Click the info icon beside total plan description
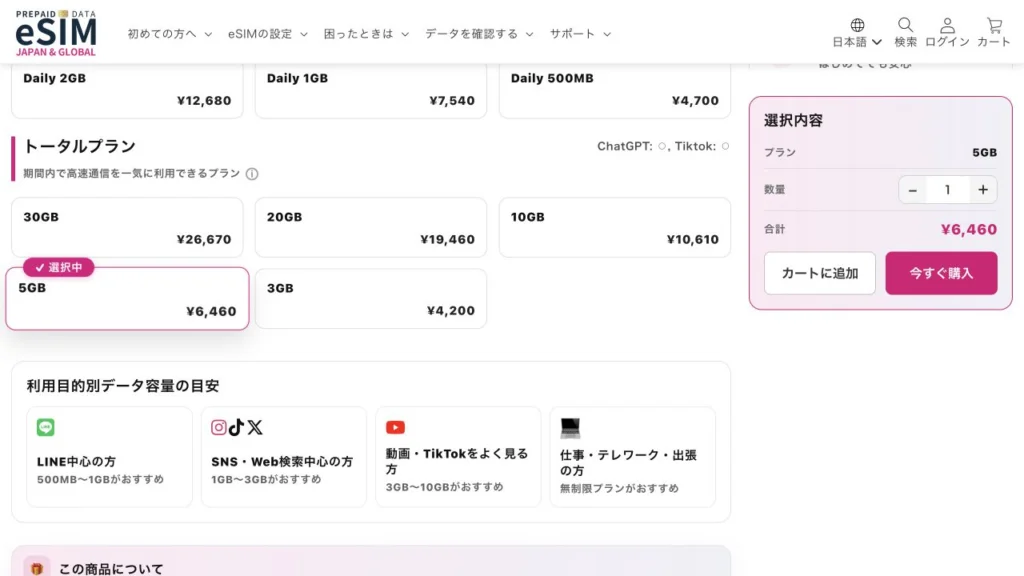Image resolution: width=1024 pixels, height=576 pixels. pos(252,174)
